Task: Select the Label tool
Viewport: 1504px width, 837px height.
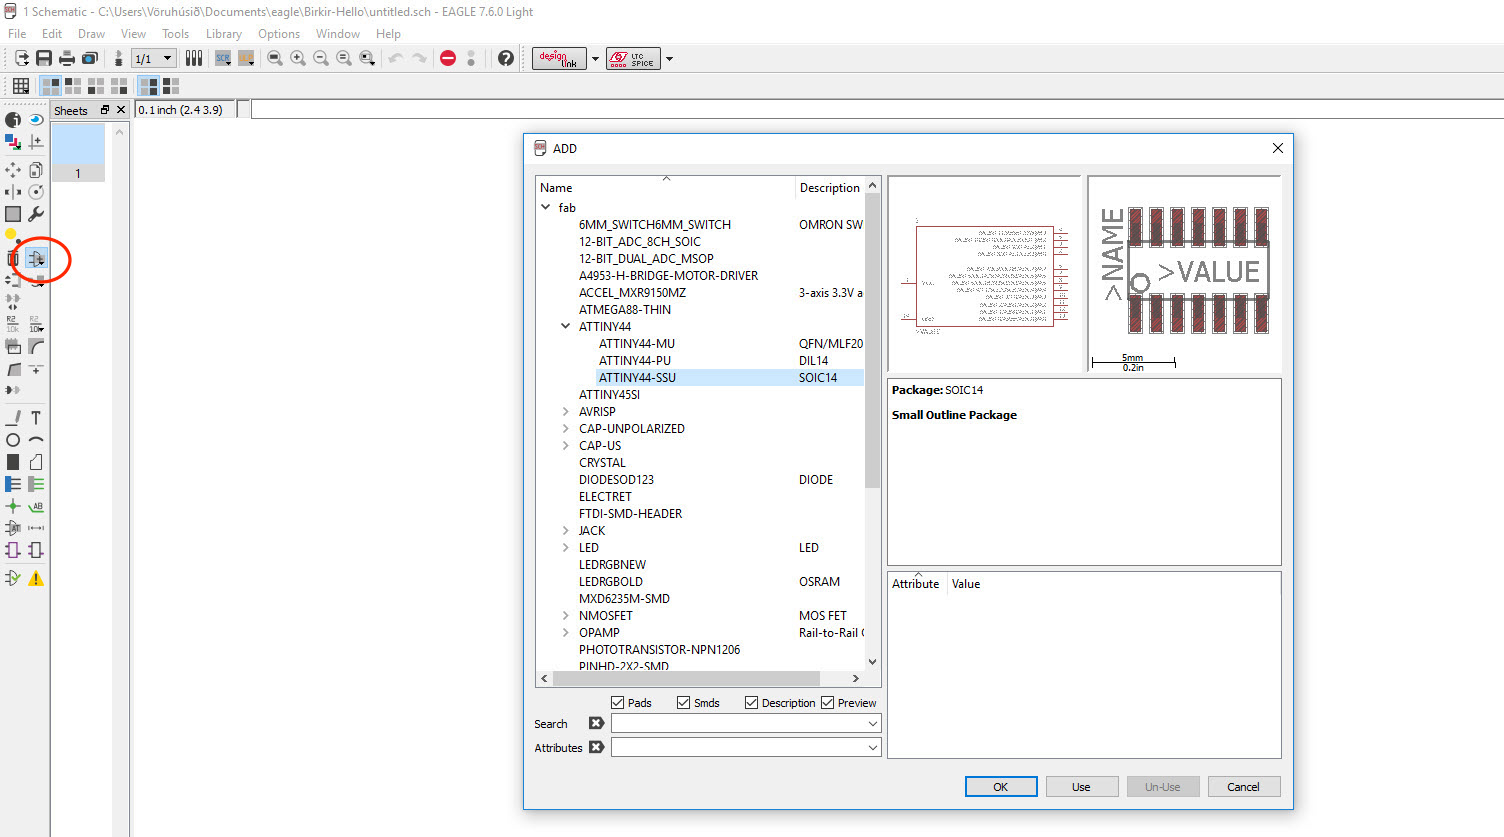Action: click(x=36, y=506)
